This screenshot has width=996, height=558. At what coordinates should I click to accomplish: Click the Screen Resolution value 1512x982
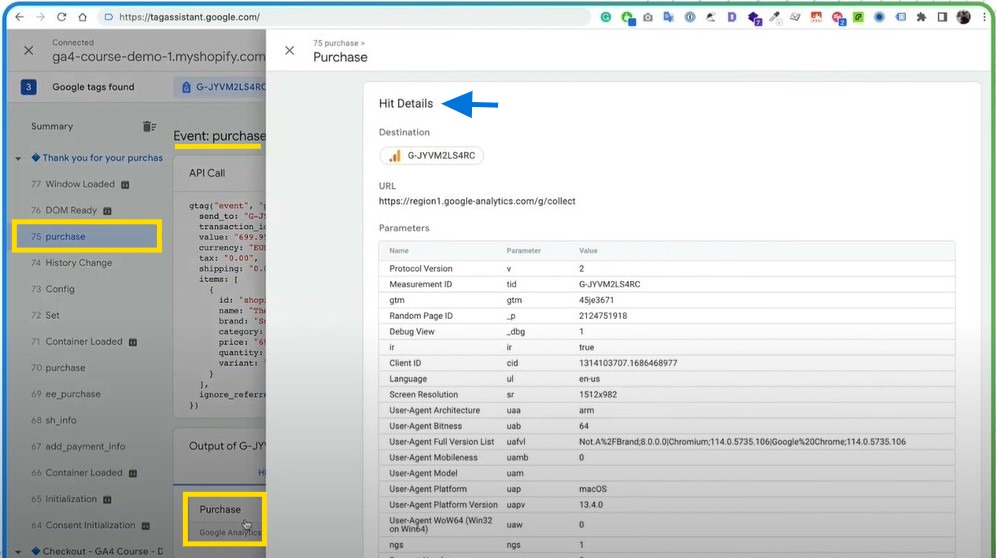(x=598, y=395)
